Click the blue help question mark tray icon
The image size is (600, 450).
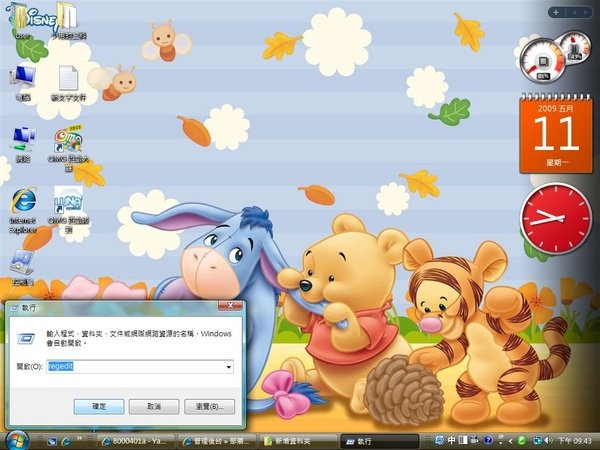coord(488,440)
